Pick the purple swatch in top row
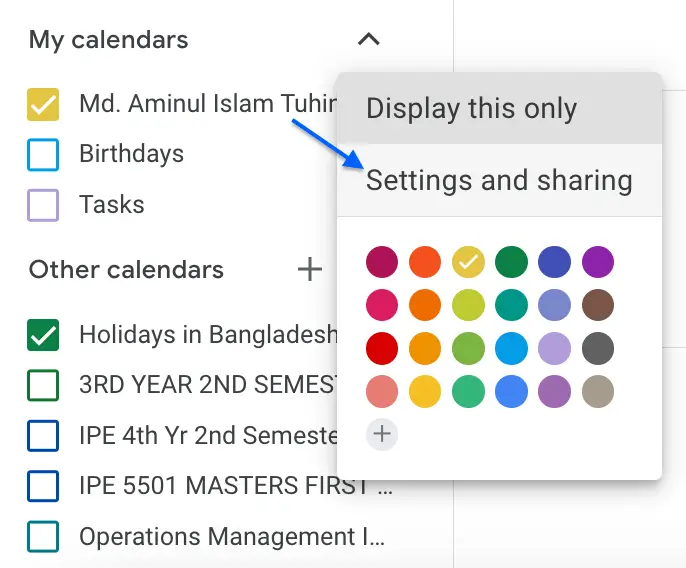This screenshot has height=568, width=686. pos(598,262)
